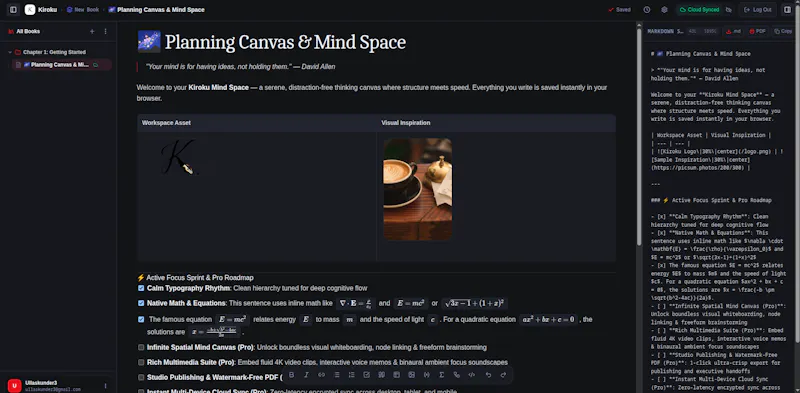The height and width of the screenshot is (393, 800).
Task: Insert a link from floating toolbar
Action: click(x=321, y=375)
